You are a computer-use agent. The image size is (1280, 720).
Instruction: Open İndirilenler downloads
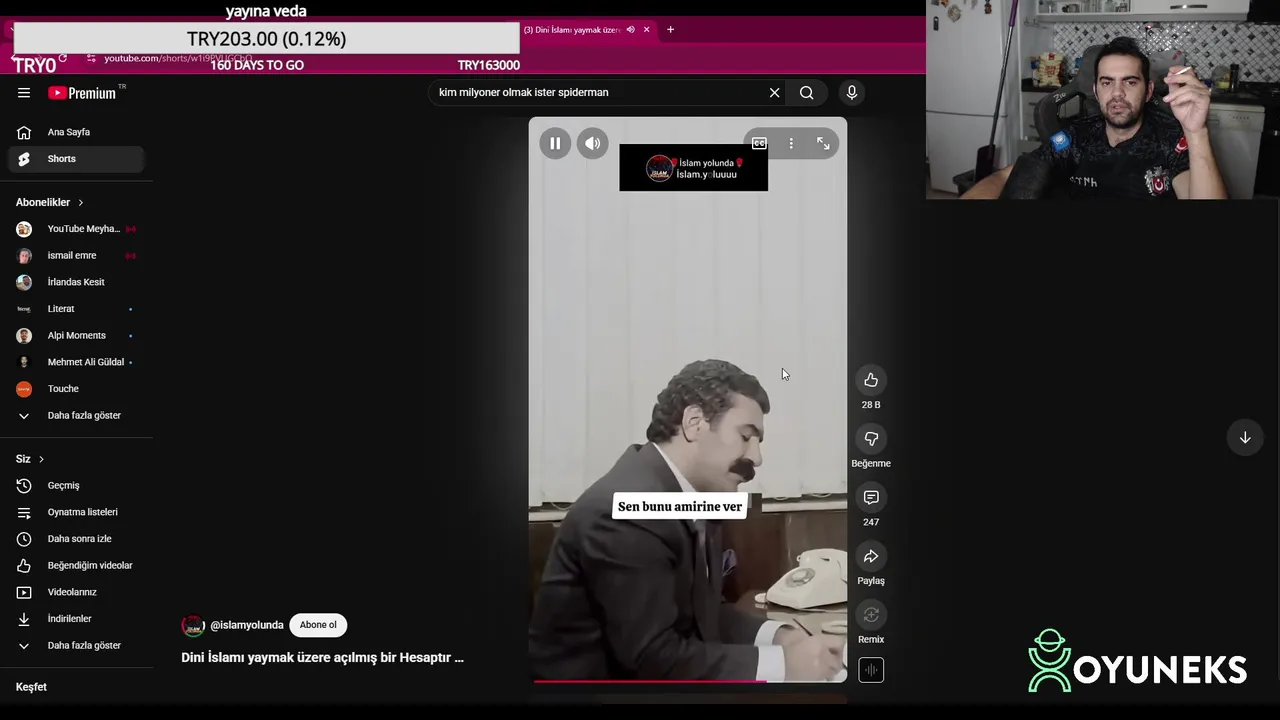click(76, 619)
